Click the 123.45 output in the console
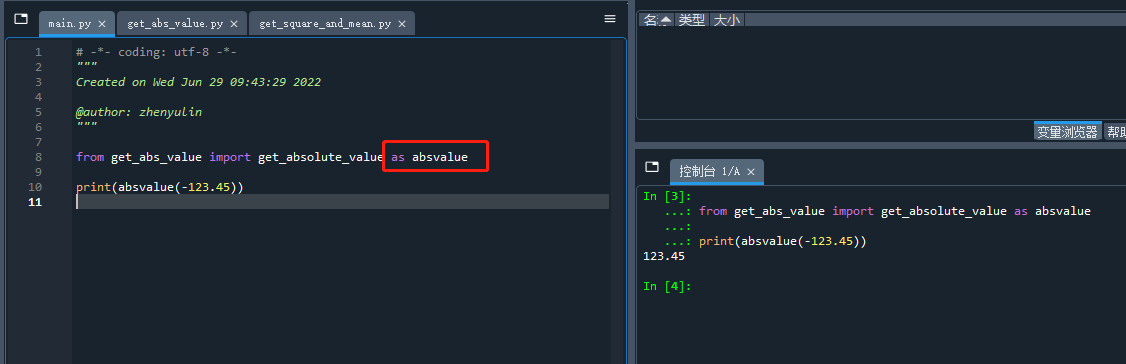This screenshot has height=364, width=1126. pyautogui.click(x=664, y=256)
